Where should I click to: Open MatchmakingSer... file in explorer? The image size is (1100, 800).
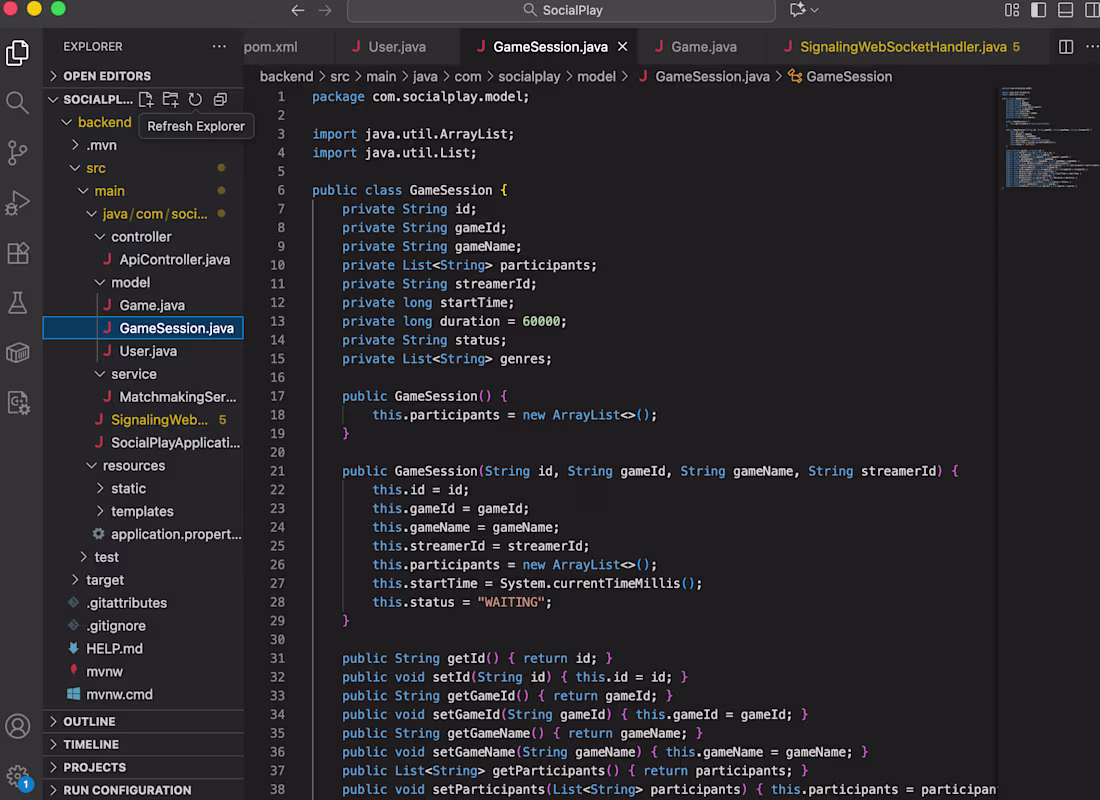pos(177,397)
